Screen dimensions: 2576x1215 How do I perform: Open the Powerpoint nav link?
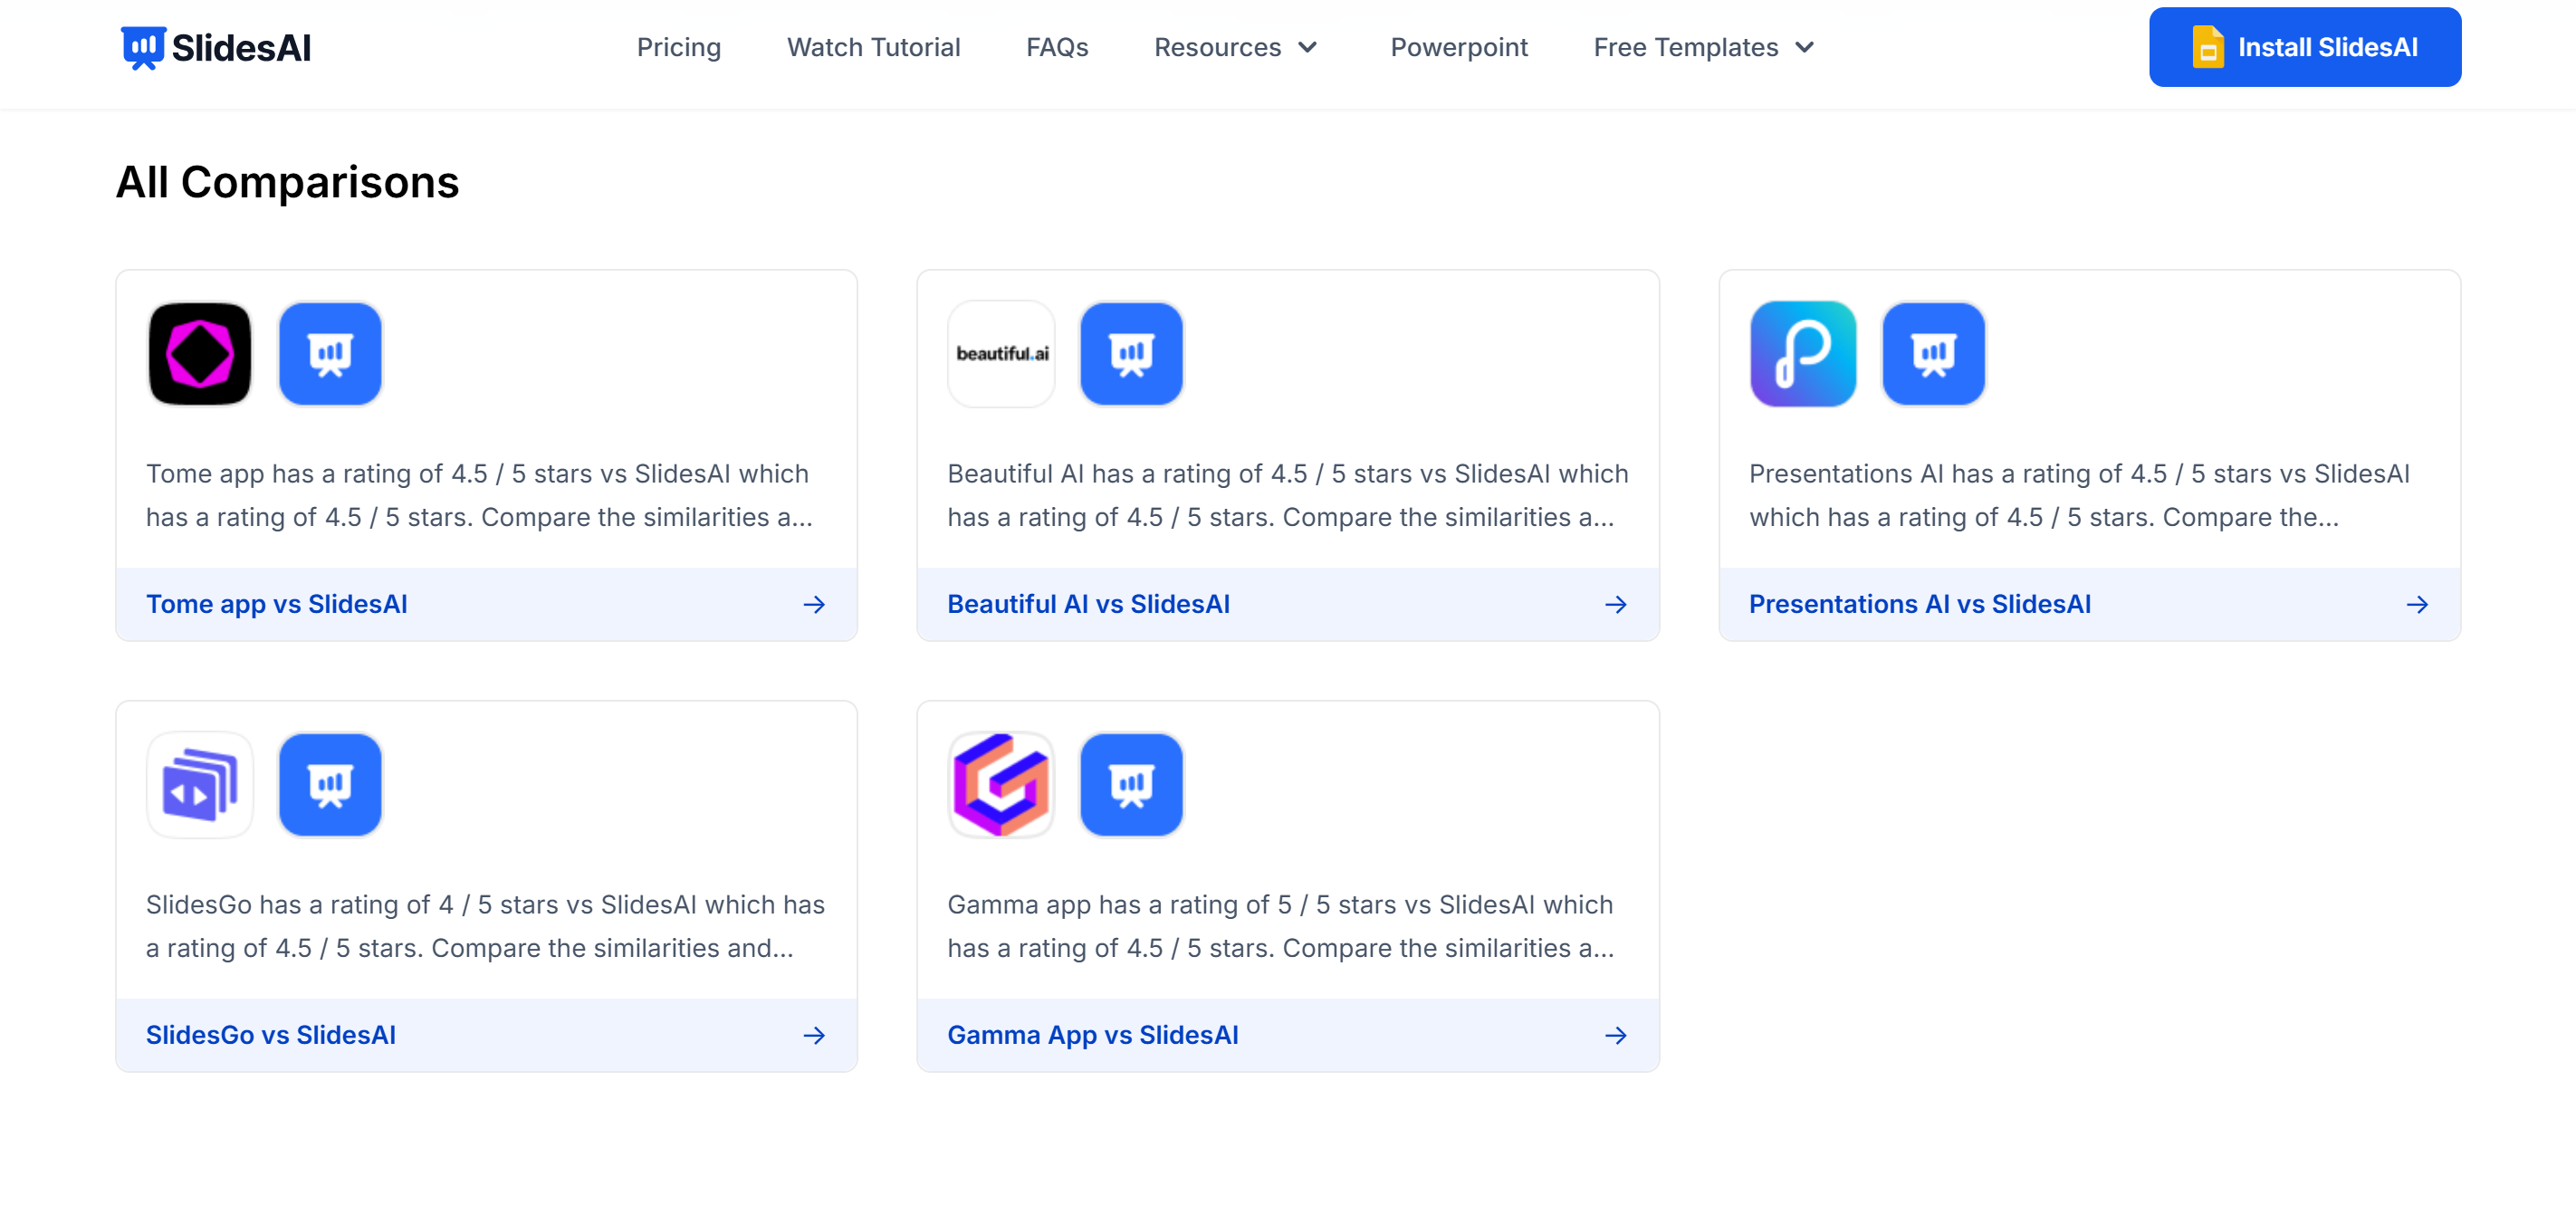(1459, 47)
